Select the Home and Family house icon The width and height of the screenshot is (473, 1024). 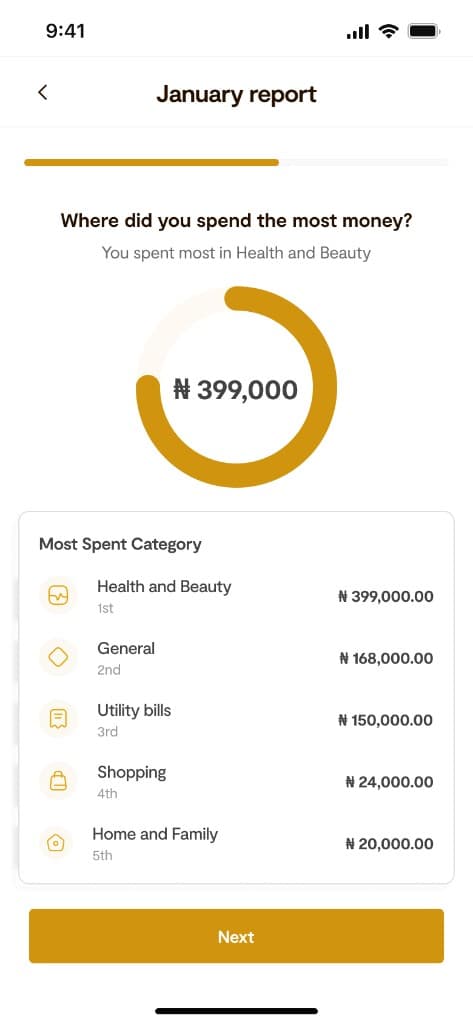56,843
